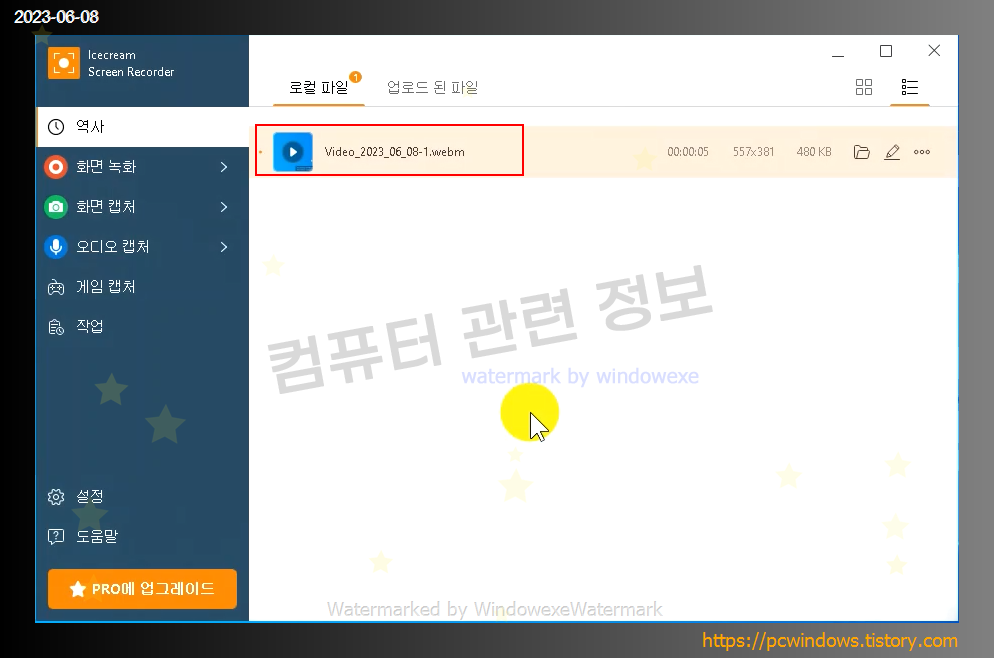Click the 게임 캡처 label
This screenshot has width=994, height=658.
point(106,287)
